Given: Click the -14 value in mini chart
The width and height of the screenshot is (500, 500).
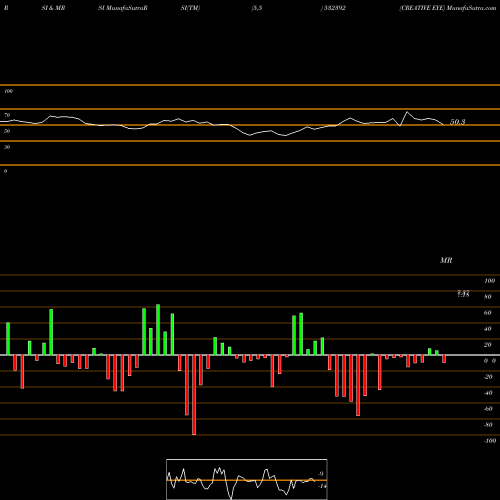Looking at the screenshot, I should (x=322, y=486).
